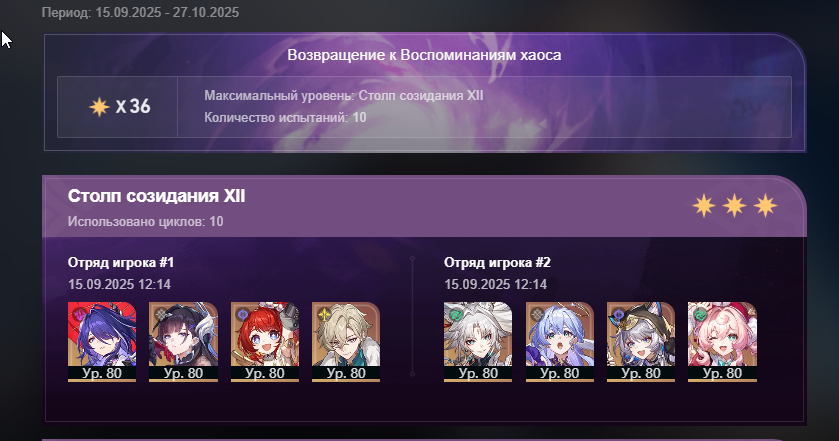Click the lightning element icon on Acheron's portrait

click(x=80, y=314)
